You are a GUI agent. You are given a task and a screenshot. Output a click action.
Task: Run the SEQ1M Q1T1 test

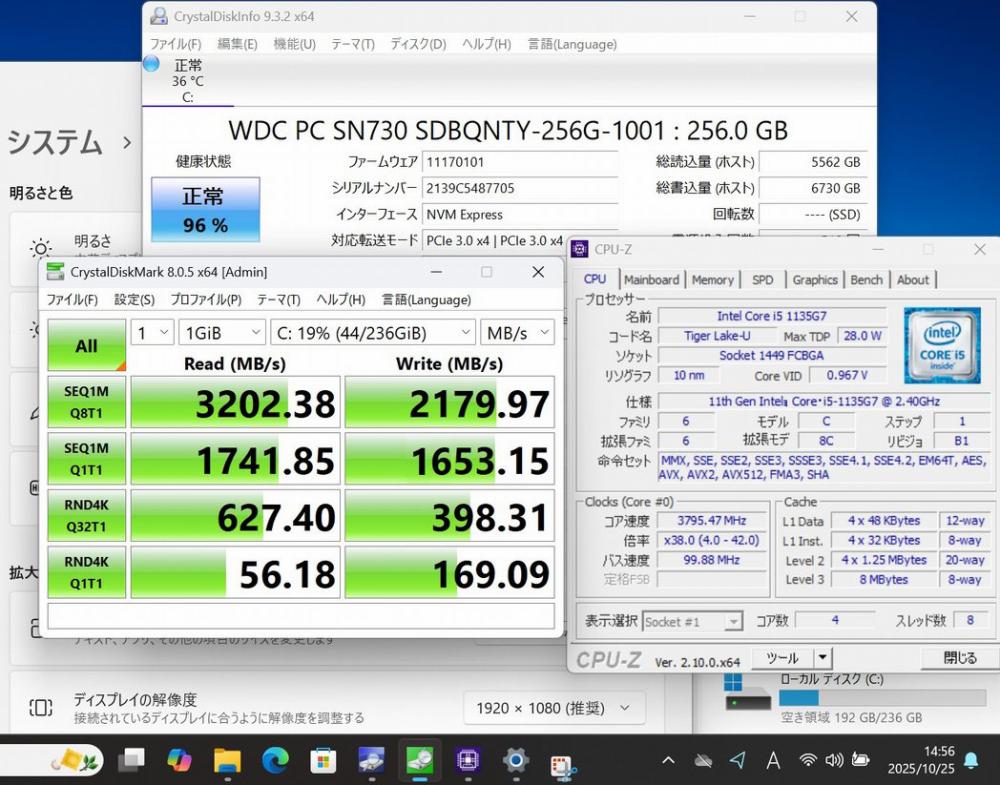(x=87, y=459)
